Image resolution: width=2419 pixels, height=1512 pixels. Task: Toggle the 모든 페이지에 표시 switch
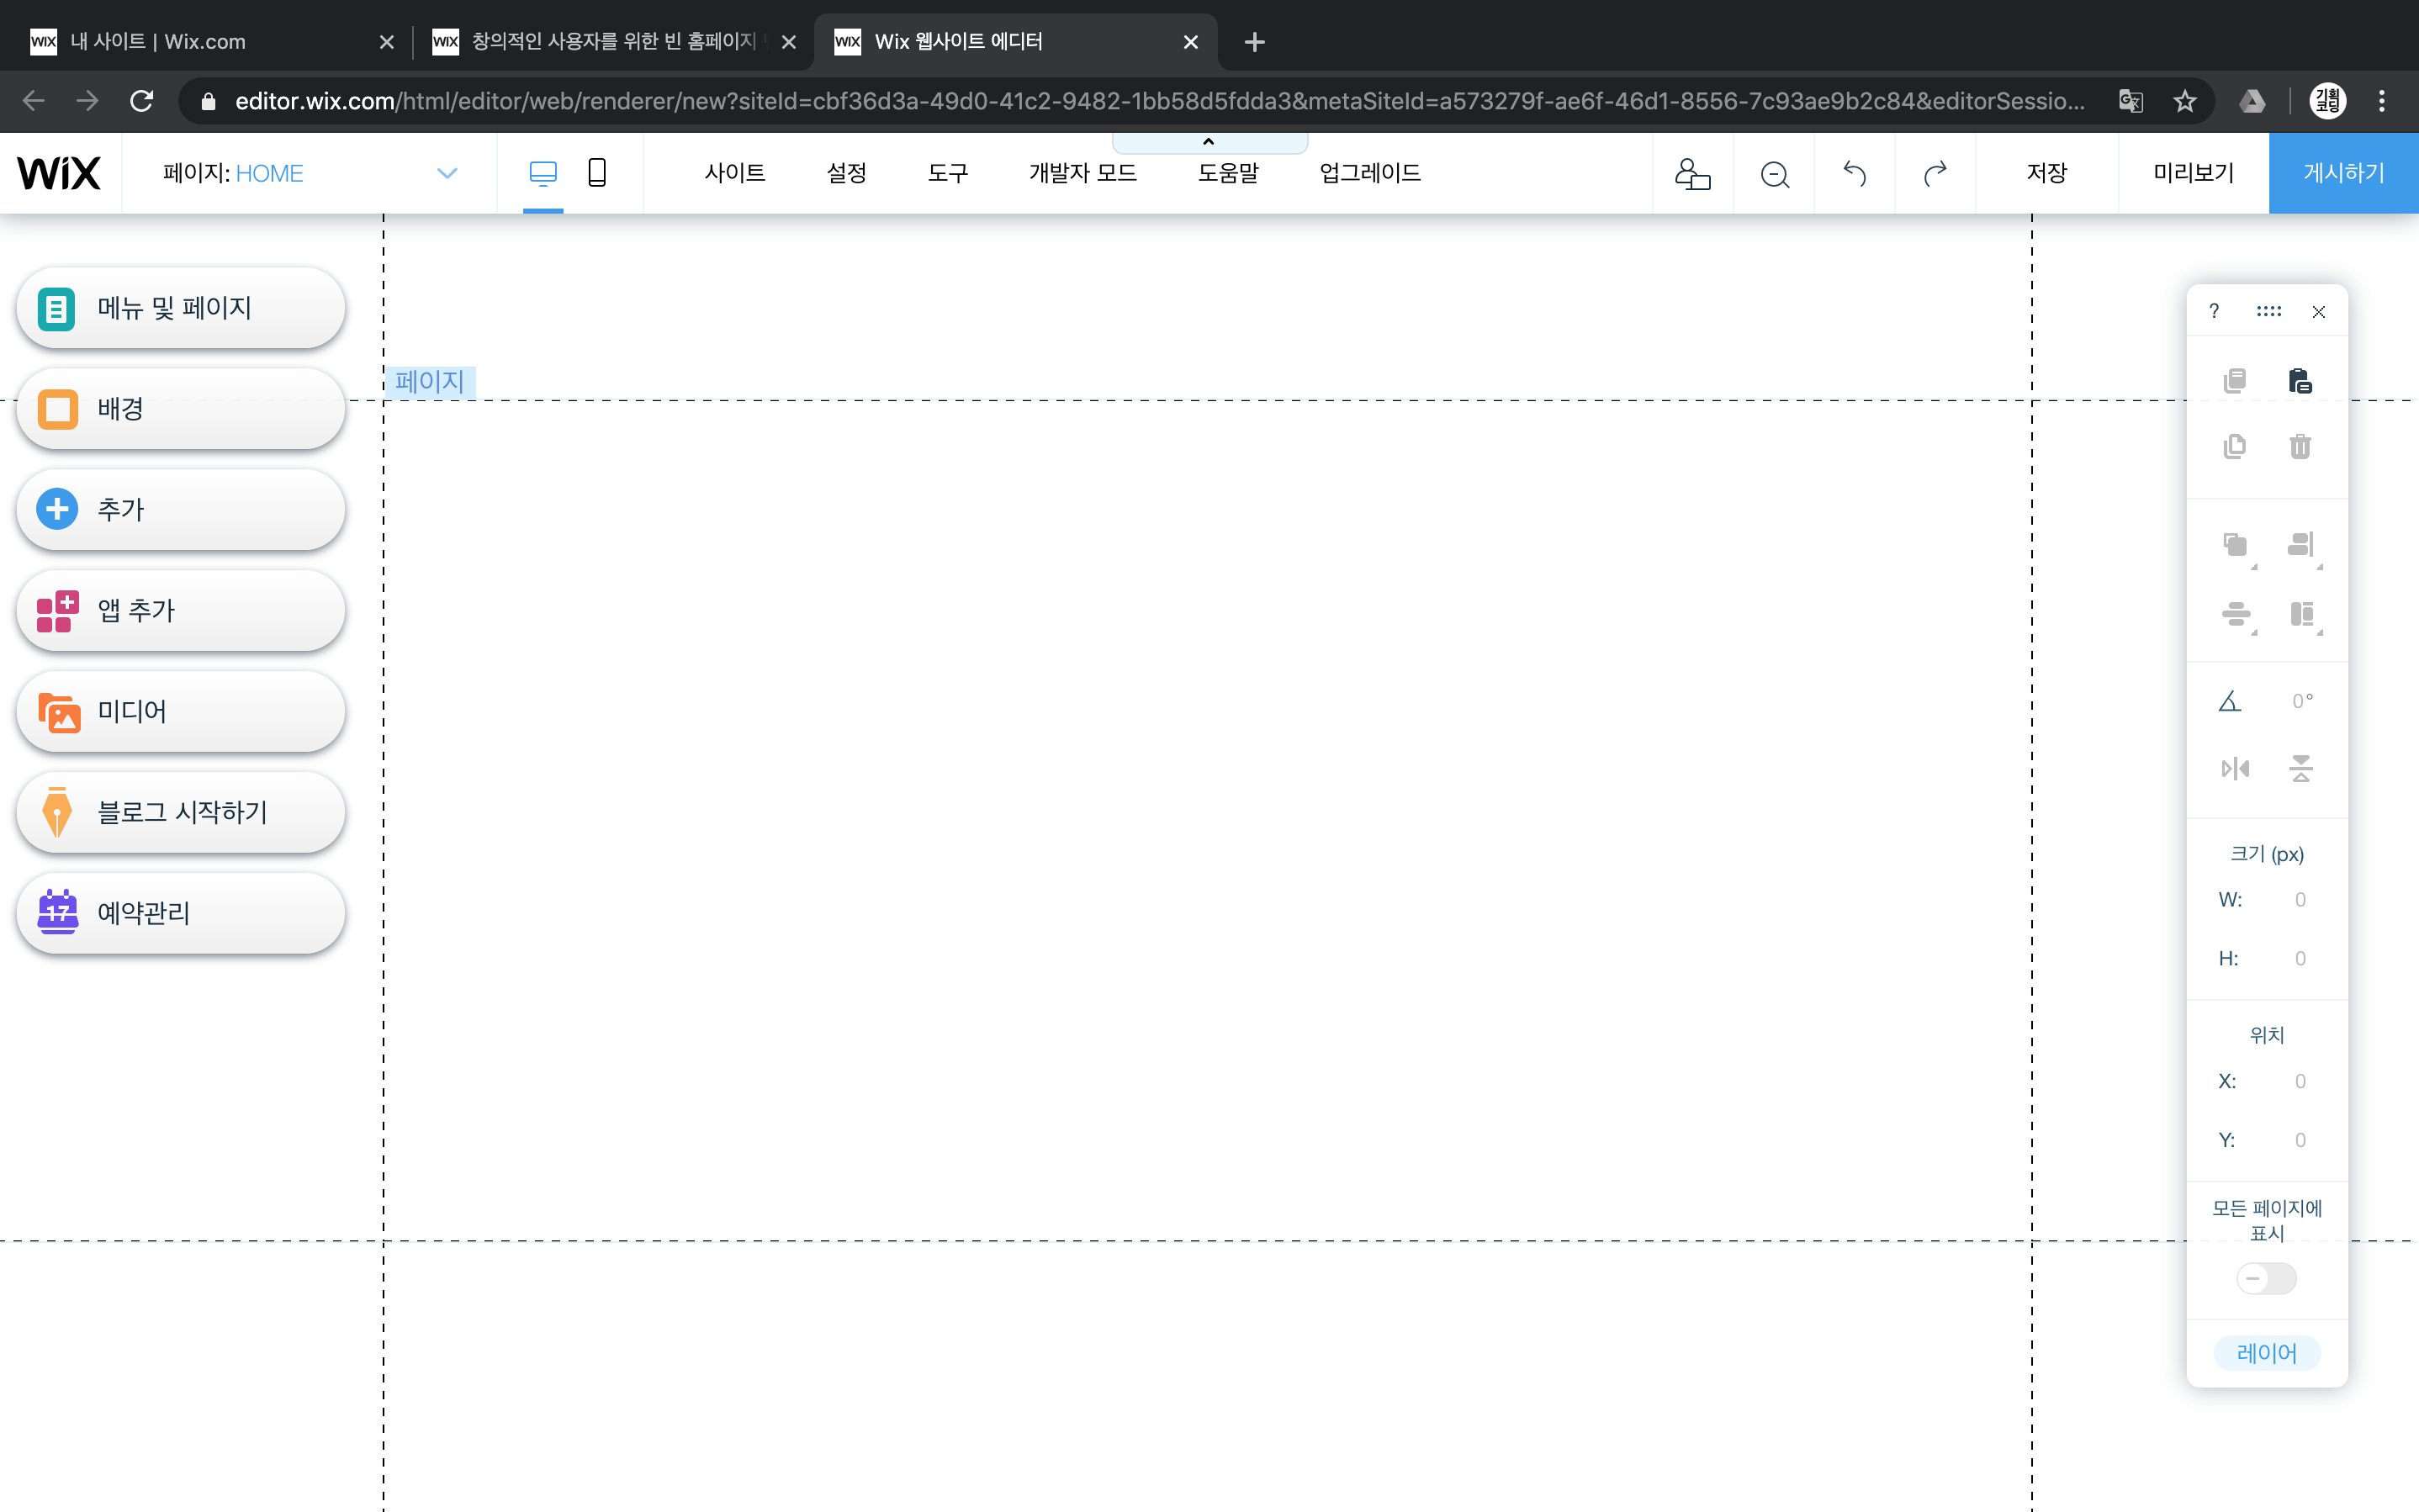coord(2266,1278)
